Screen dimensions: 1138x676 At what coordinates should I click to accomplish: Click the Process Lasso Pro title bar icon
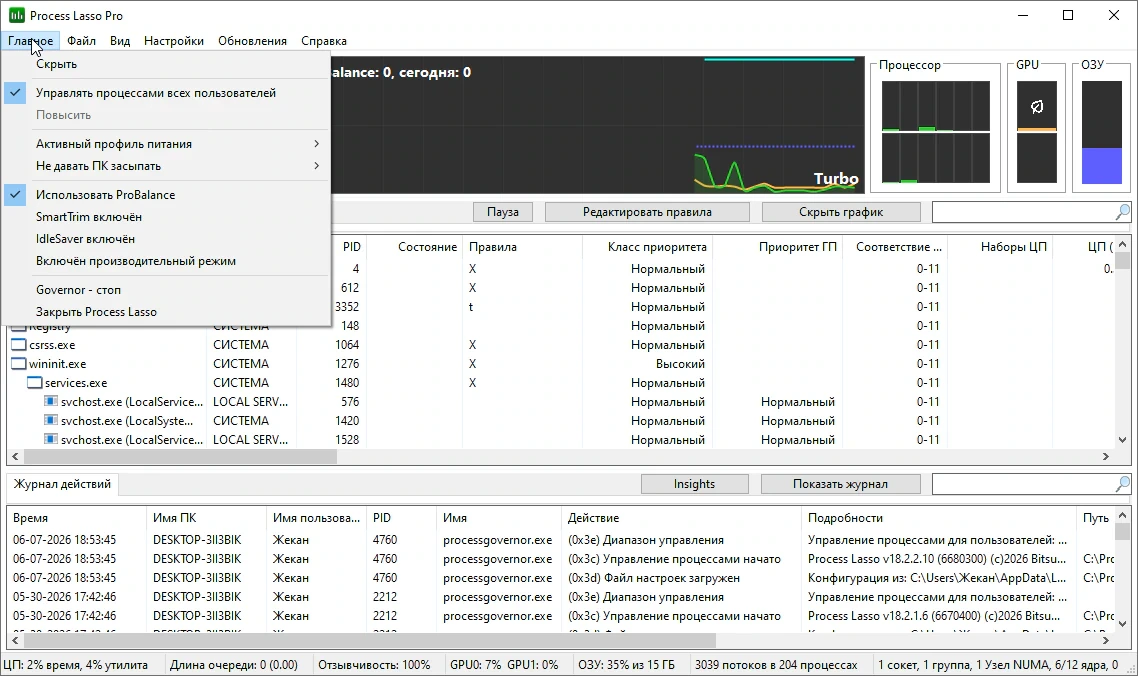(16, 15)
